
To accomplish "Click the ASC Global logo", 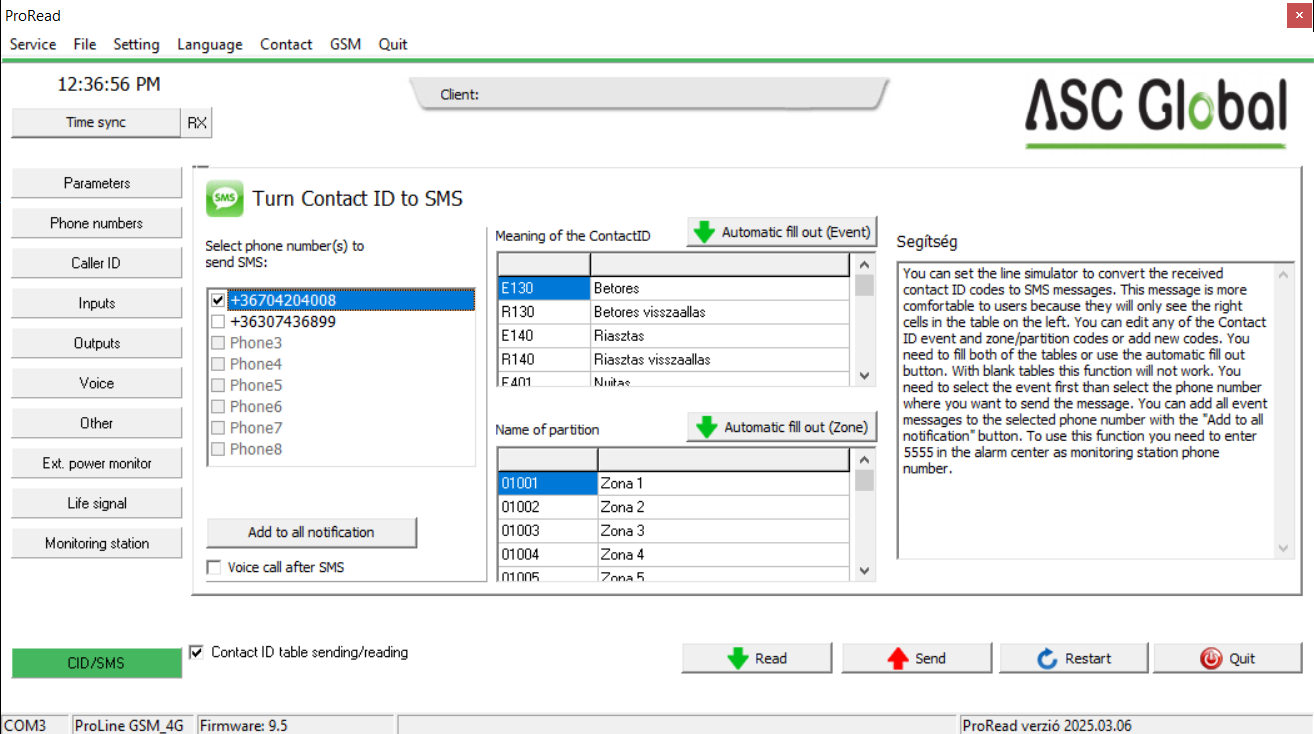I will (x=1157, y=112).
